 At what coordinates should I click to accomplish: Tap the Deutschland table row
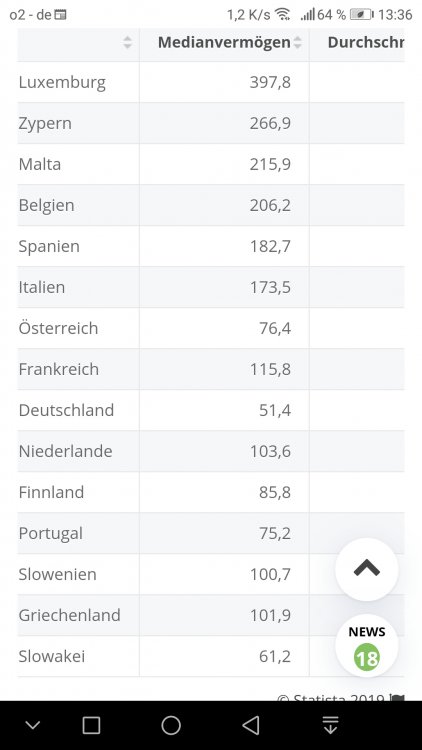pos(211,410)
